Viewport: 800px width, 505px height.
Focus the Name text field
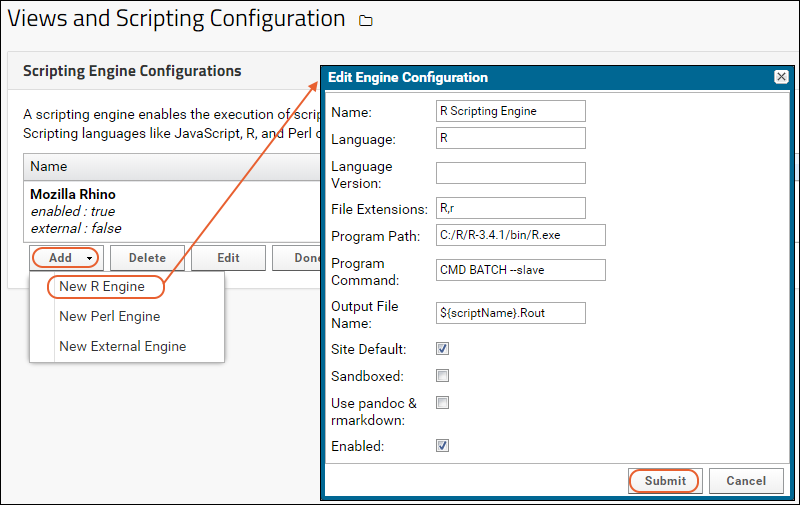pyautogui.click(x=510, y=111)
